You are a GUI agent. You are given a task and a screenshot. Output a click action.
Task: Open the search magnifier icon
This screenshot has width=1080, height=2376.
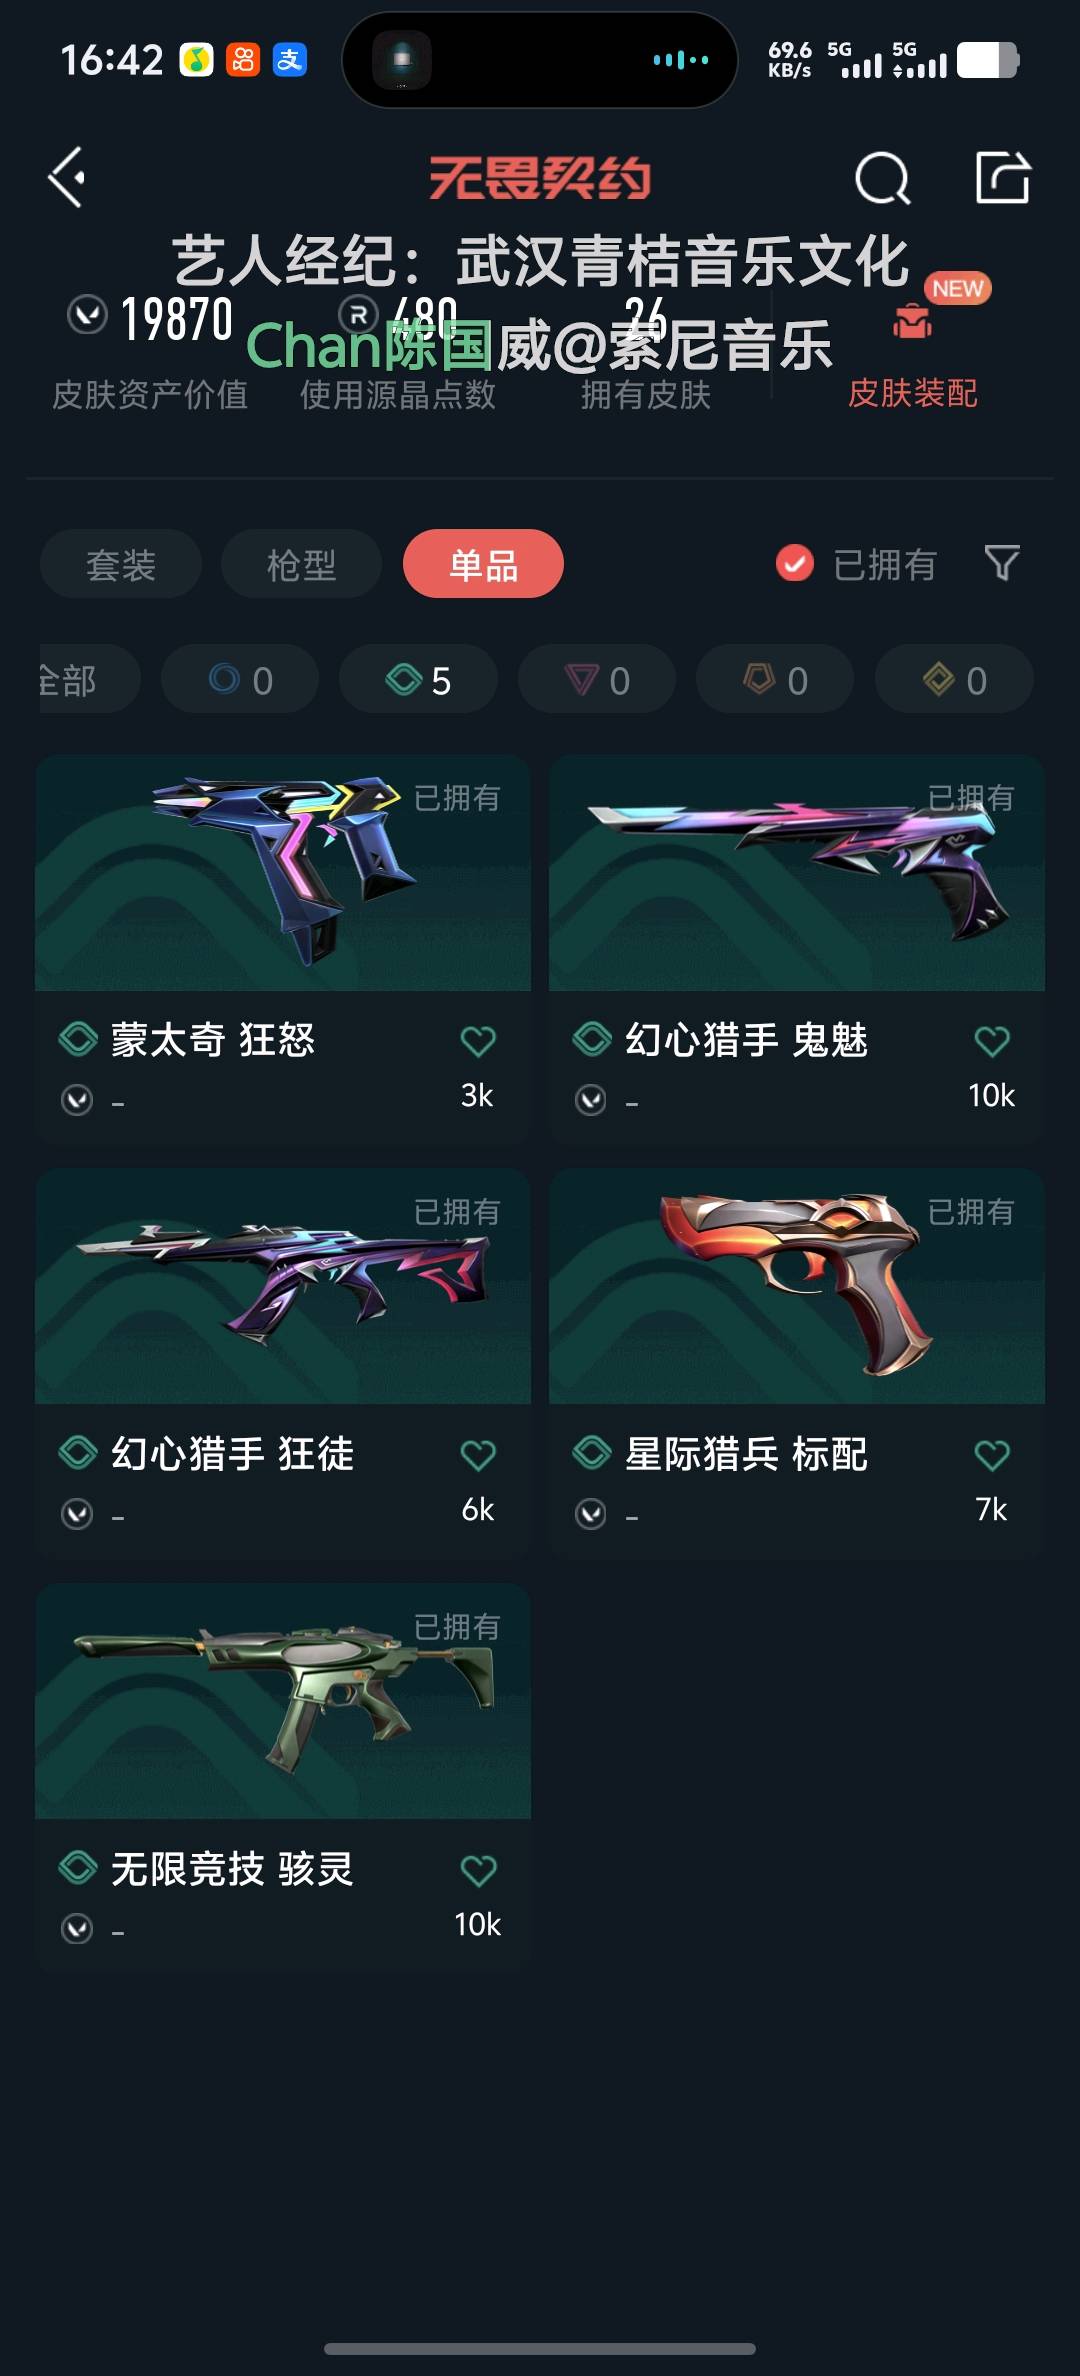pos(883,179)
